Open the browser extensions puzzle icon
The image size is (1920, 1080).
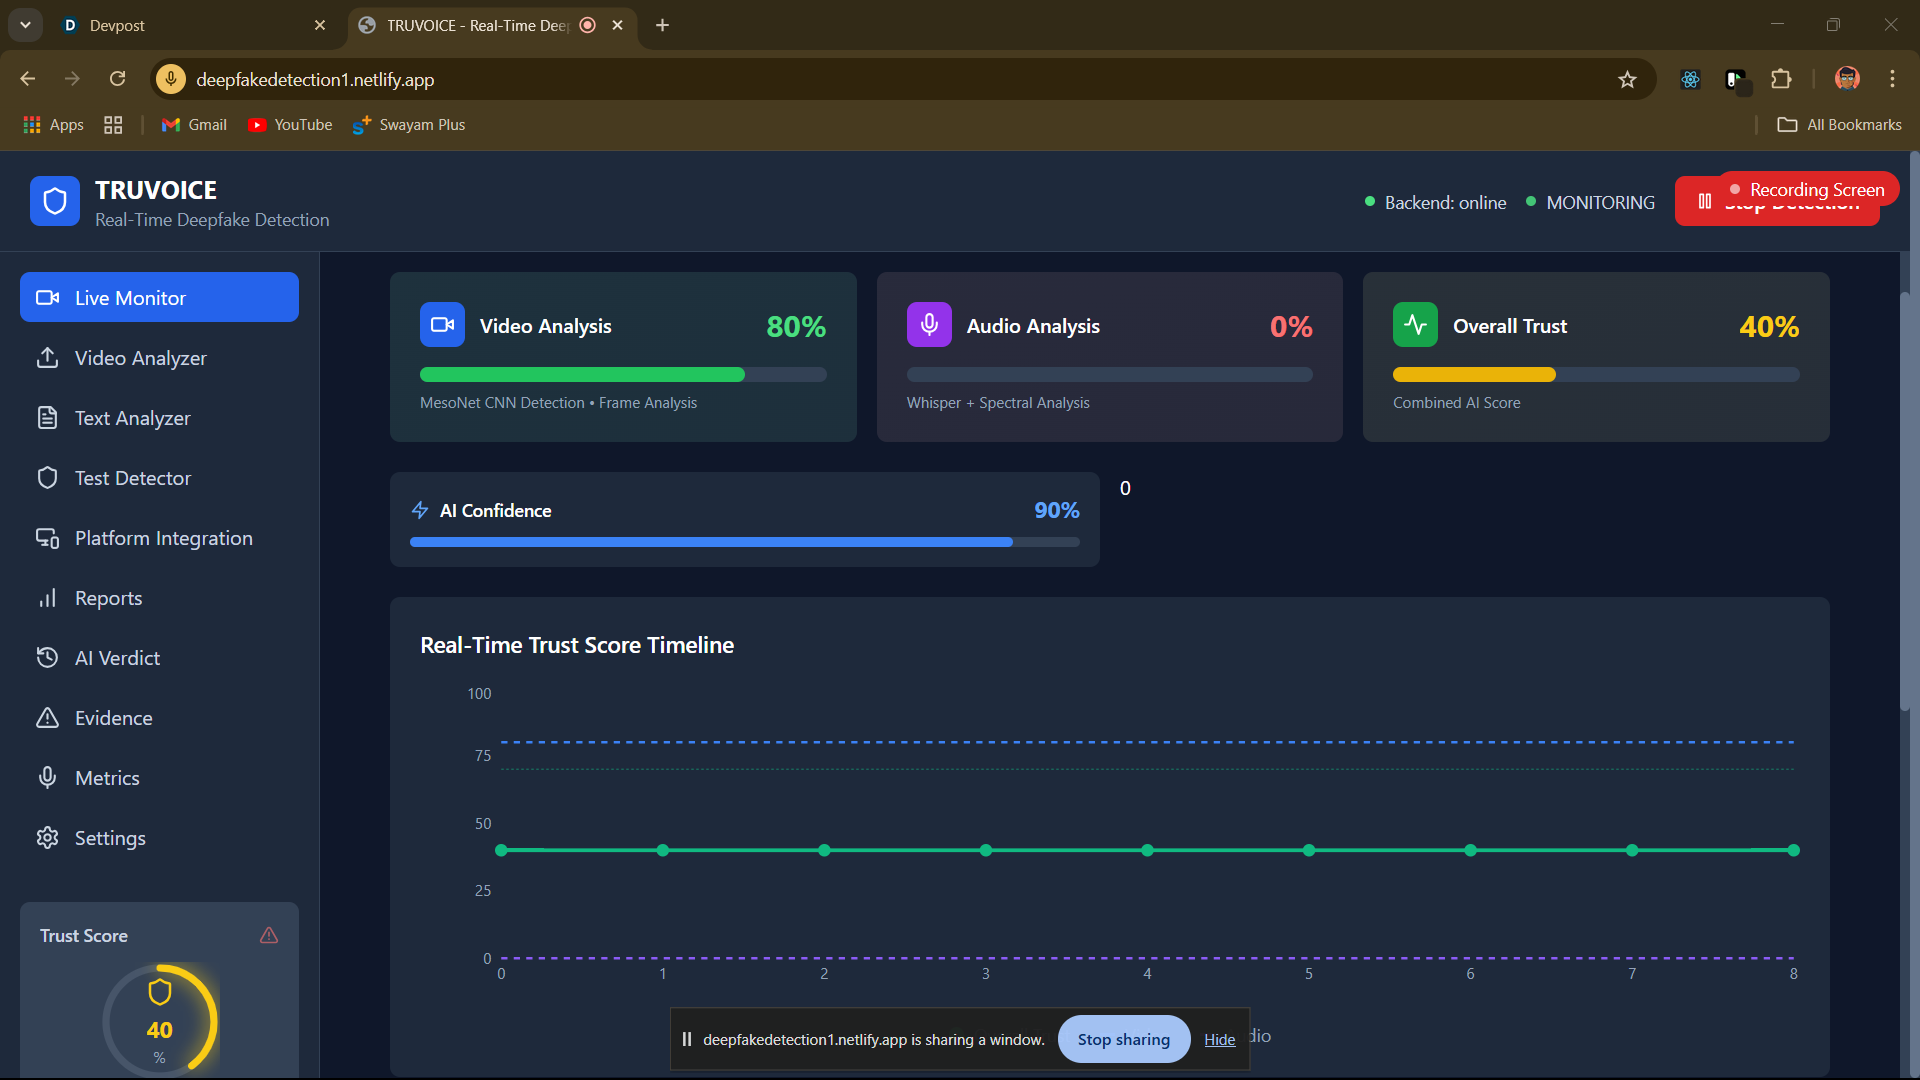click(1781, 79)
